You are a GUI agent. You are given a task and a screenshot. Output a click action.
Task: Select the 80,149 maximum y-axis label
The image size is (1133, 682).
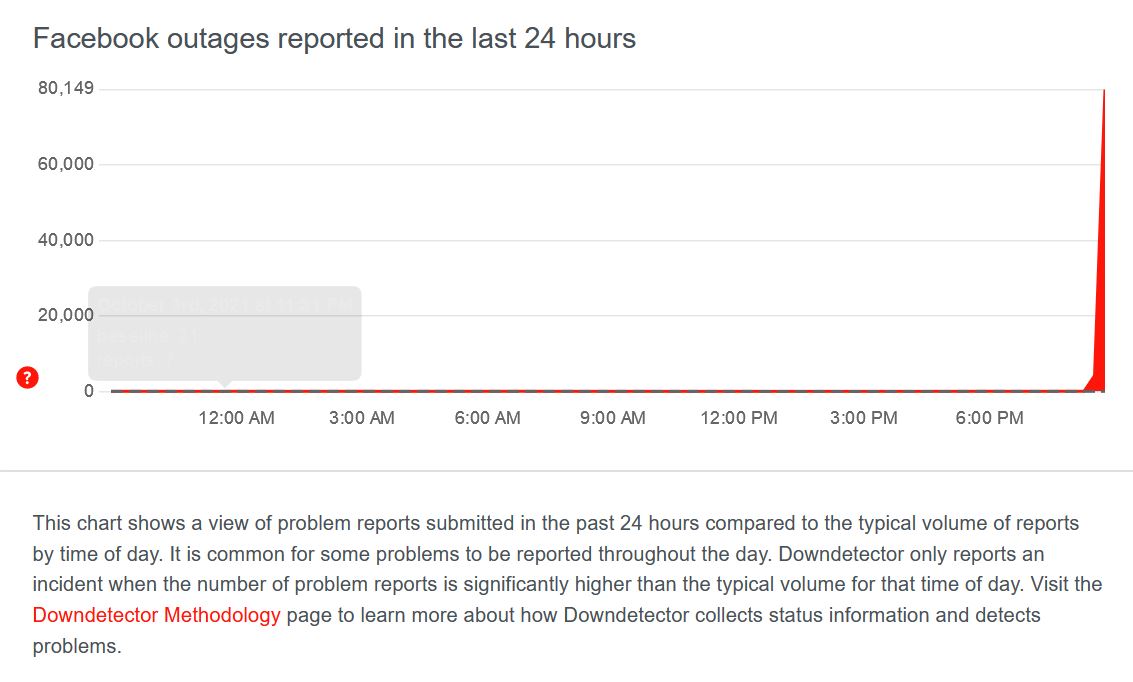click(x=66, y=88)
